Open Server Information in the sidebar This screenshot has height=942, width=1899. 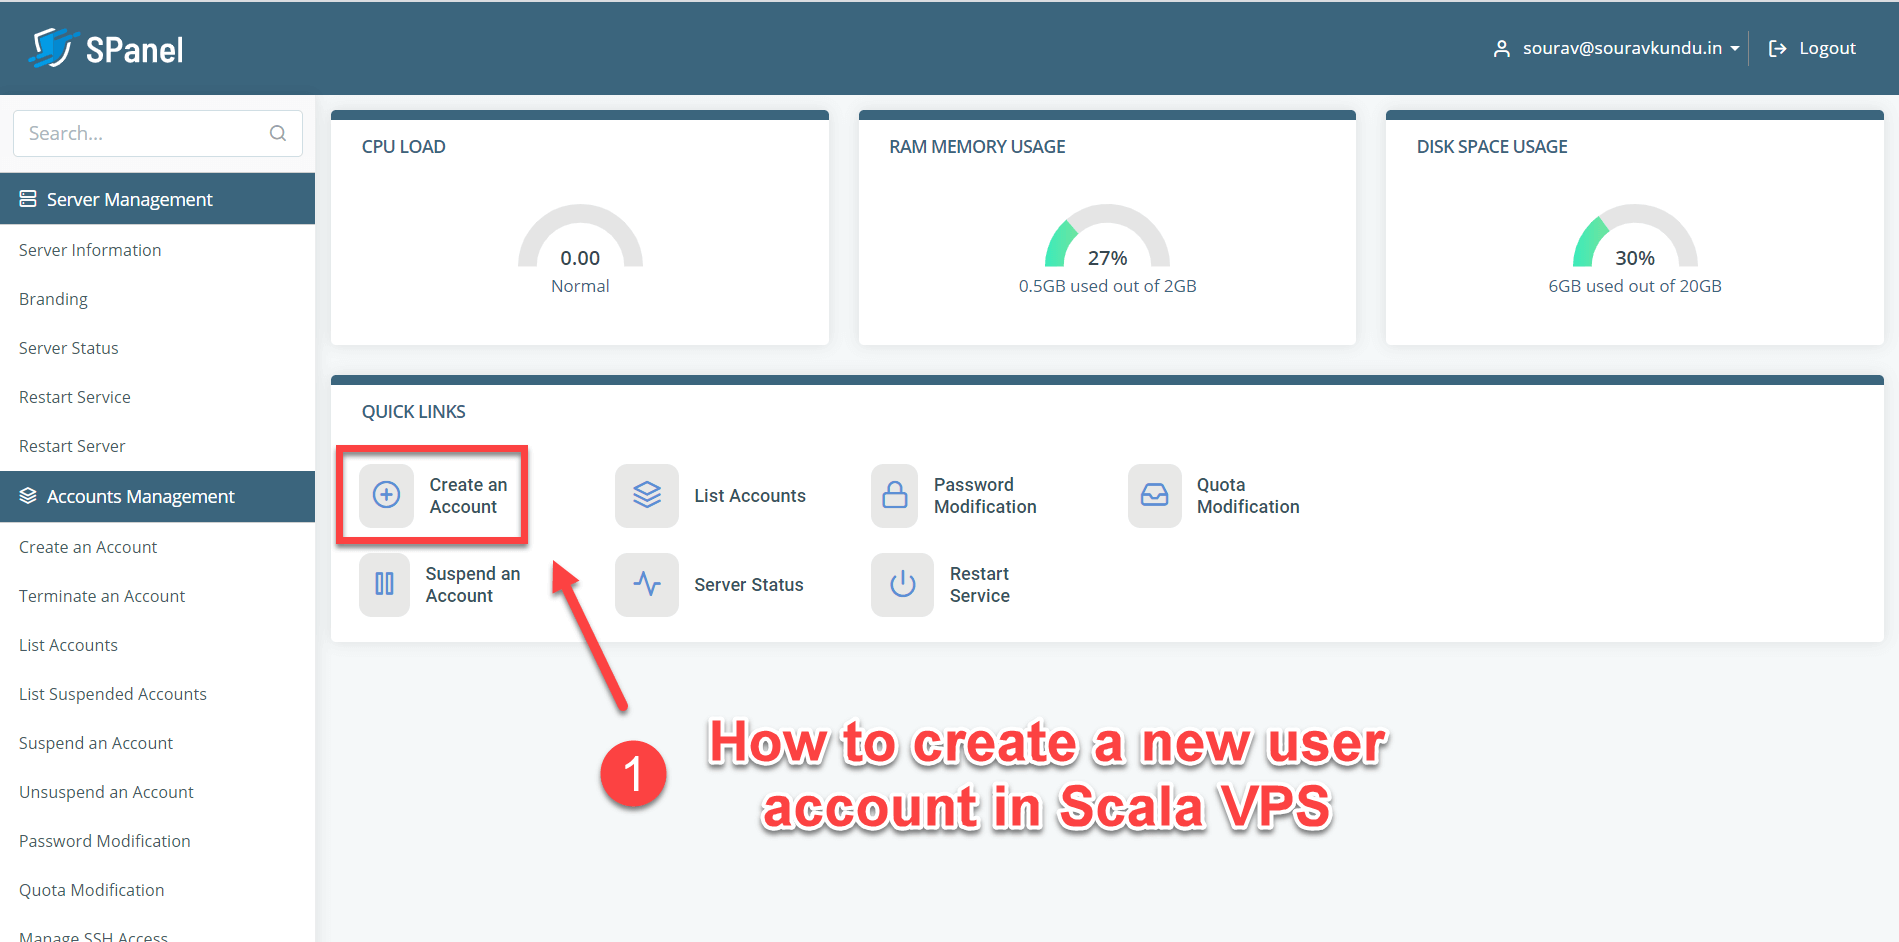90,250
